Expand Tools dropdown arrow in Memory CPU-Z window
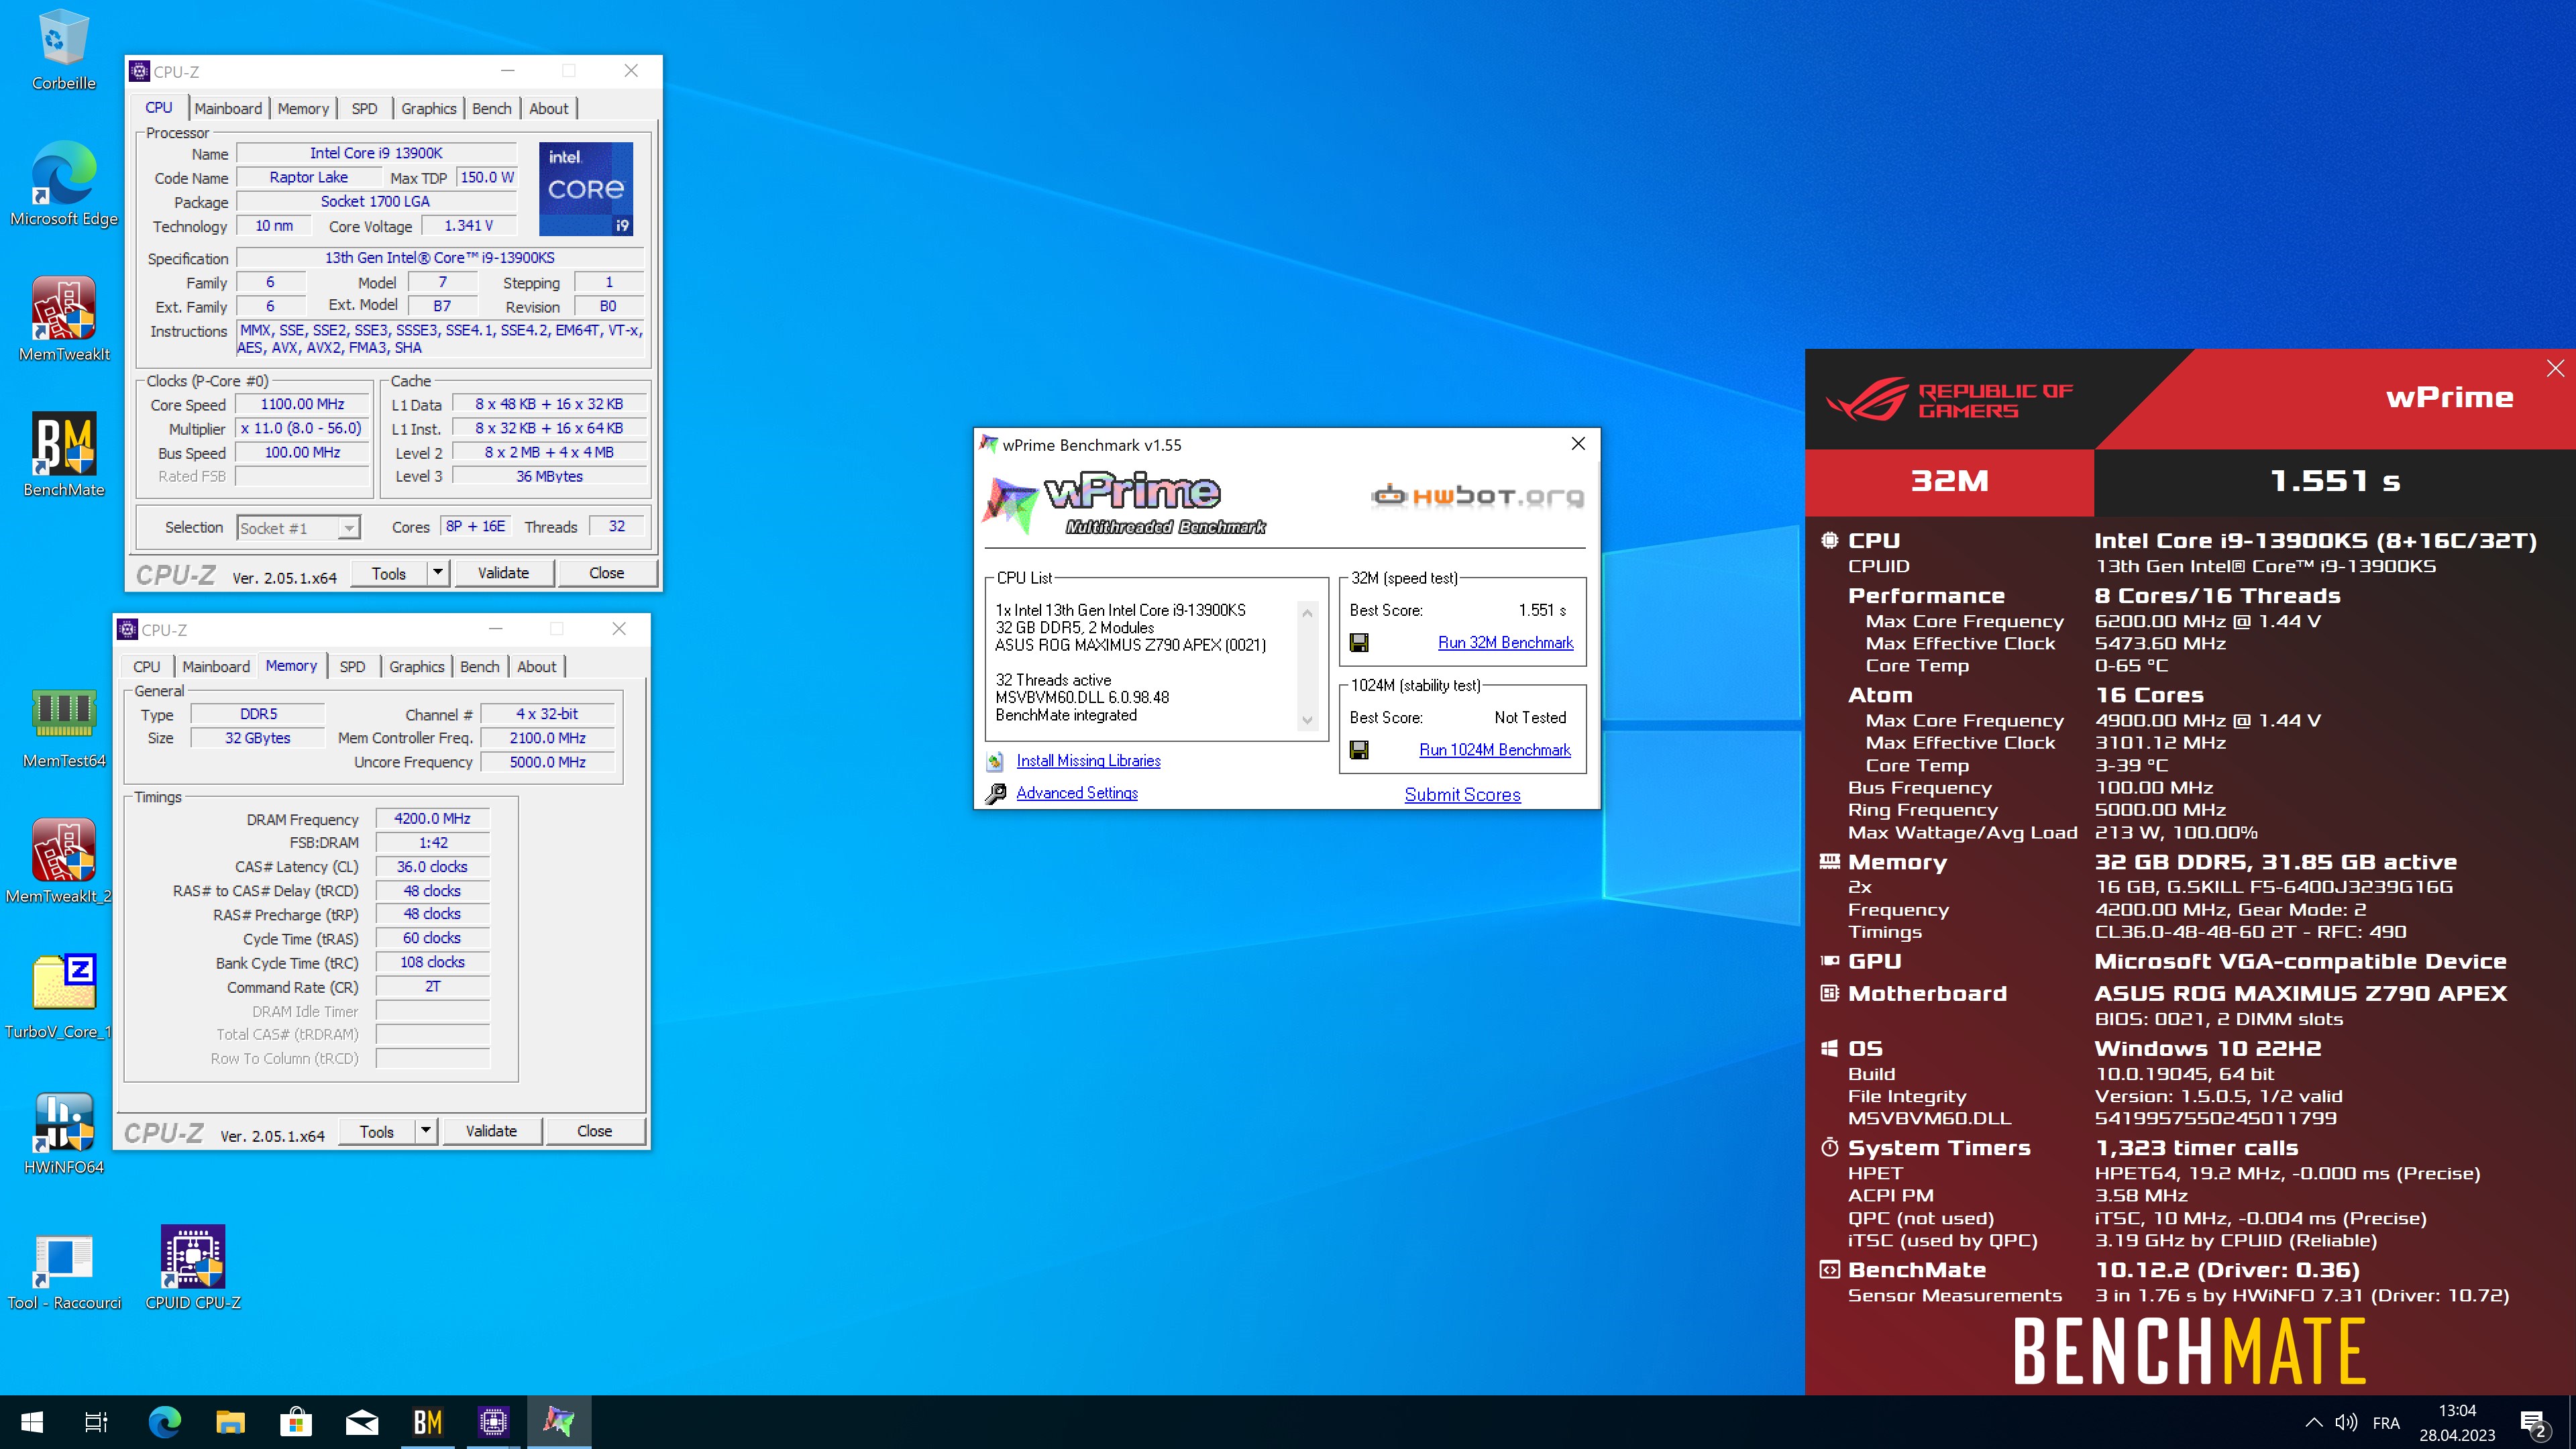Viewport: 2576px width, 1449px height. 425,1130
